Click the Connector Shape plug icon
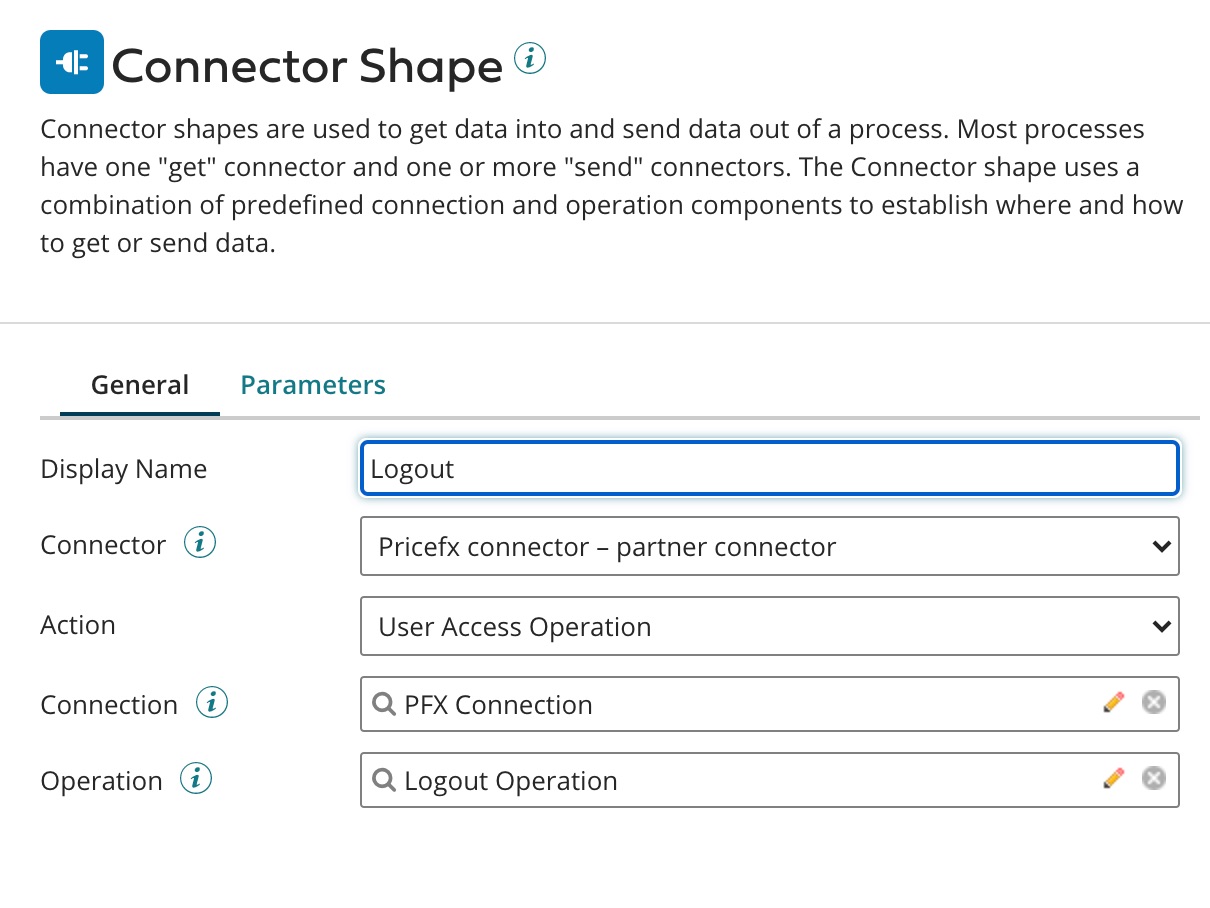This screenshot has height=908, width=1210. 72,62
